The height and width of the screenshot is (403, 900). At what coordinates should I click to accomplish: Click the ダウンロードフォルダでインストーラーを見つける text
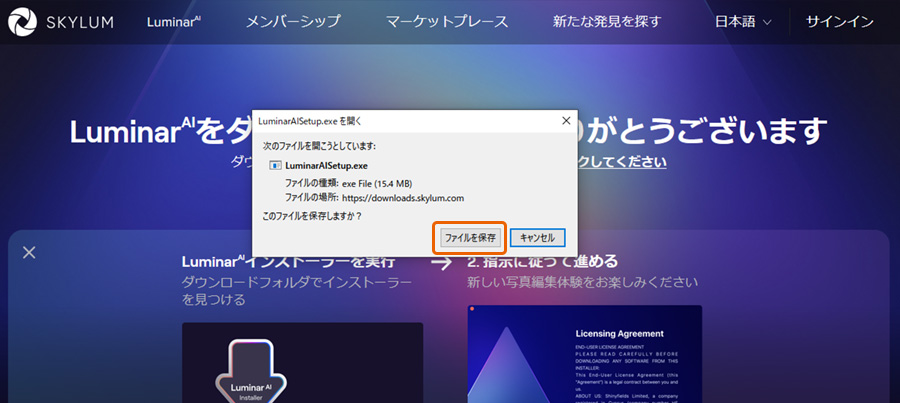pyautogui.click(x=297, y=290)
